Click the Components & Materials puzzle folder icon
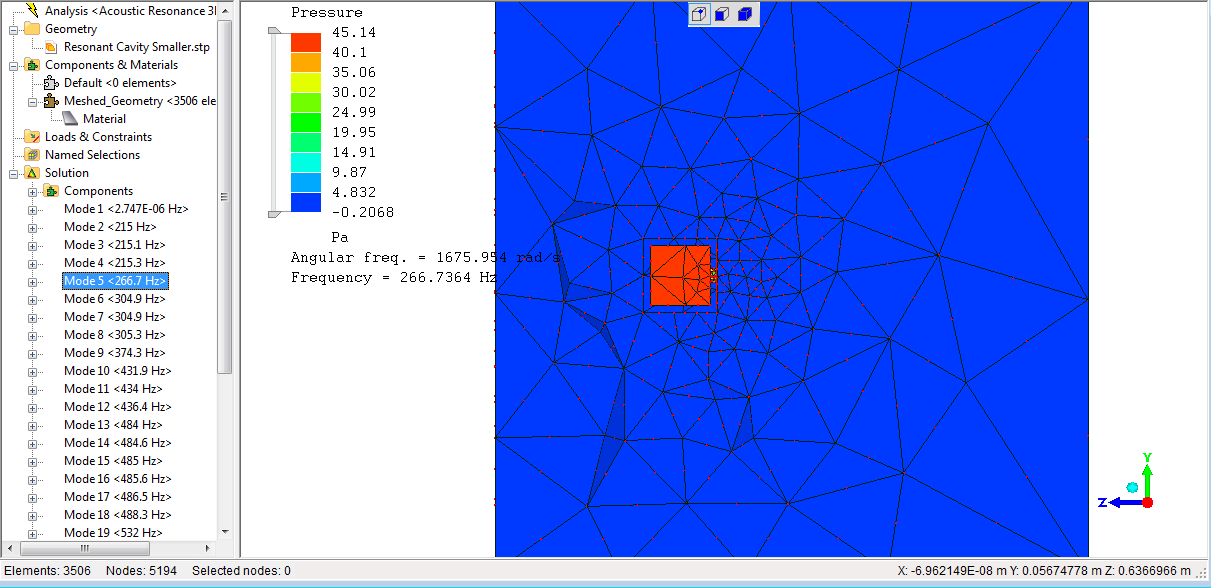 (33, 65)
